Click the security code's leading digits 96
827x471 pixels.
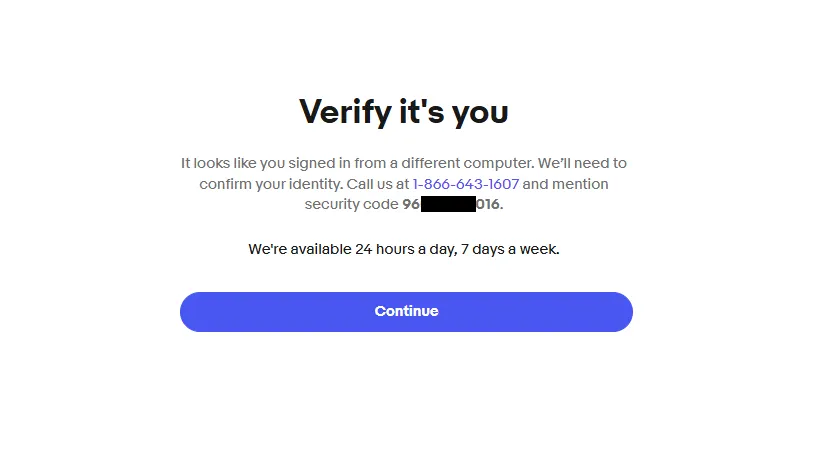[411, 205]
